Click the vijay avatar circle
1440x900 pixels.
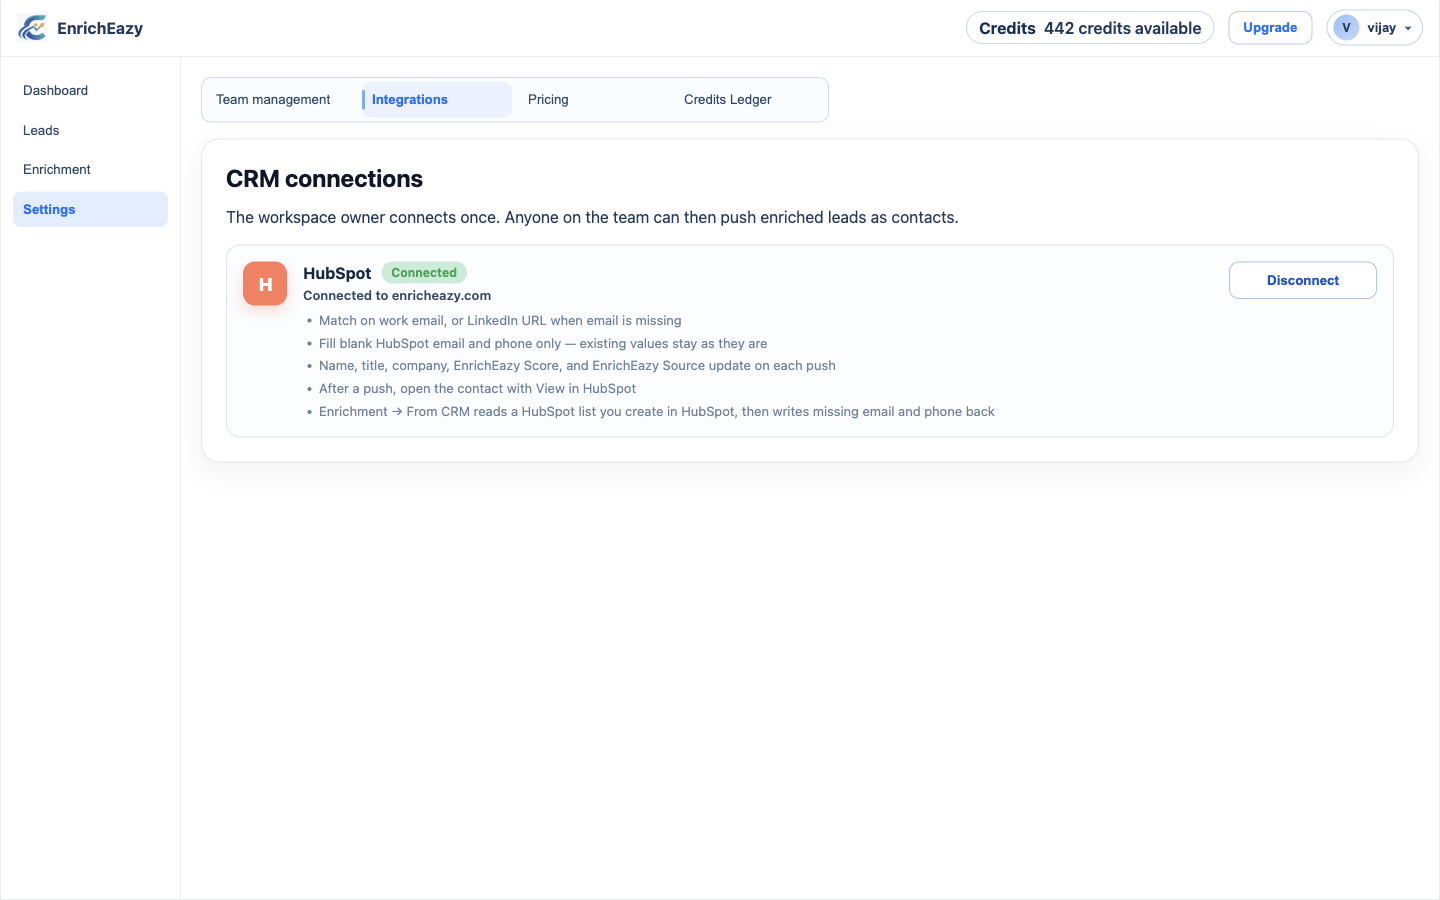pos(1346,28)
